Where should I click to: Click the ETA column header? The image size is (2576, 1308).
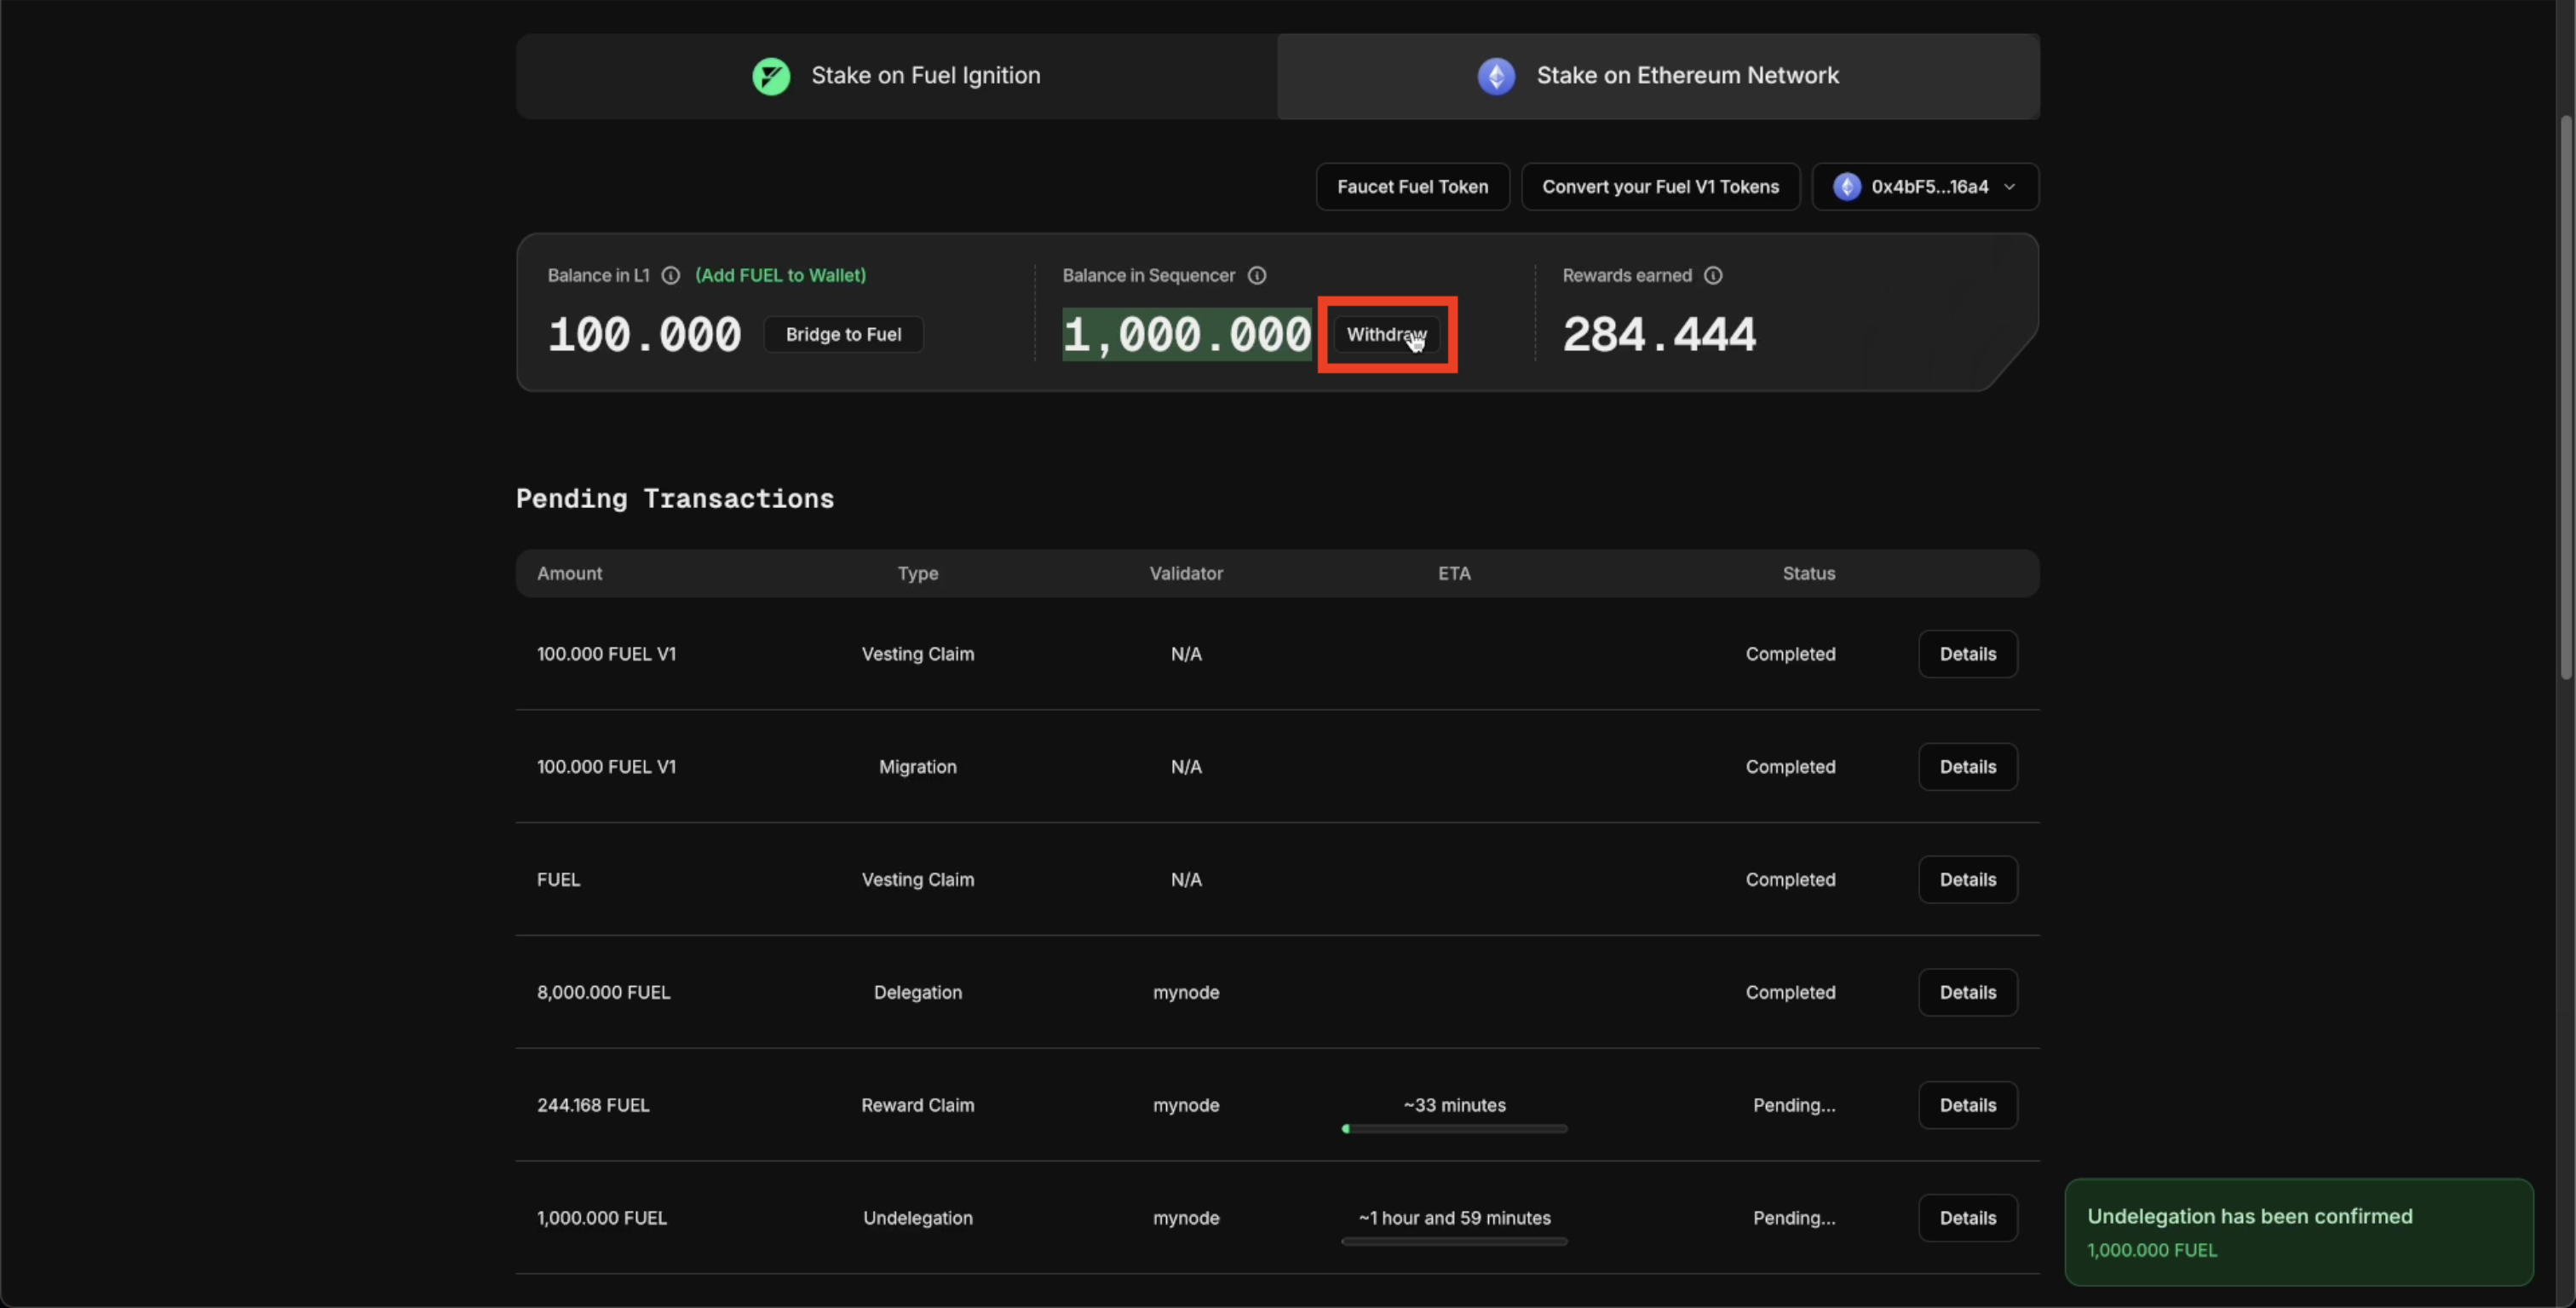pos(1454,574)
